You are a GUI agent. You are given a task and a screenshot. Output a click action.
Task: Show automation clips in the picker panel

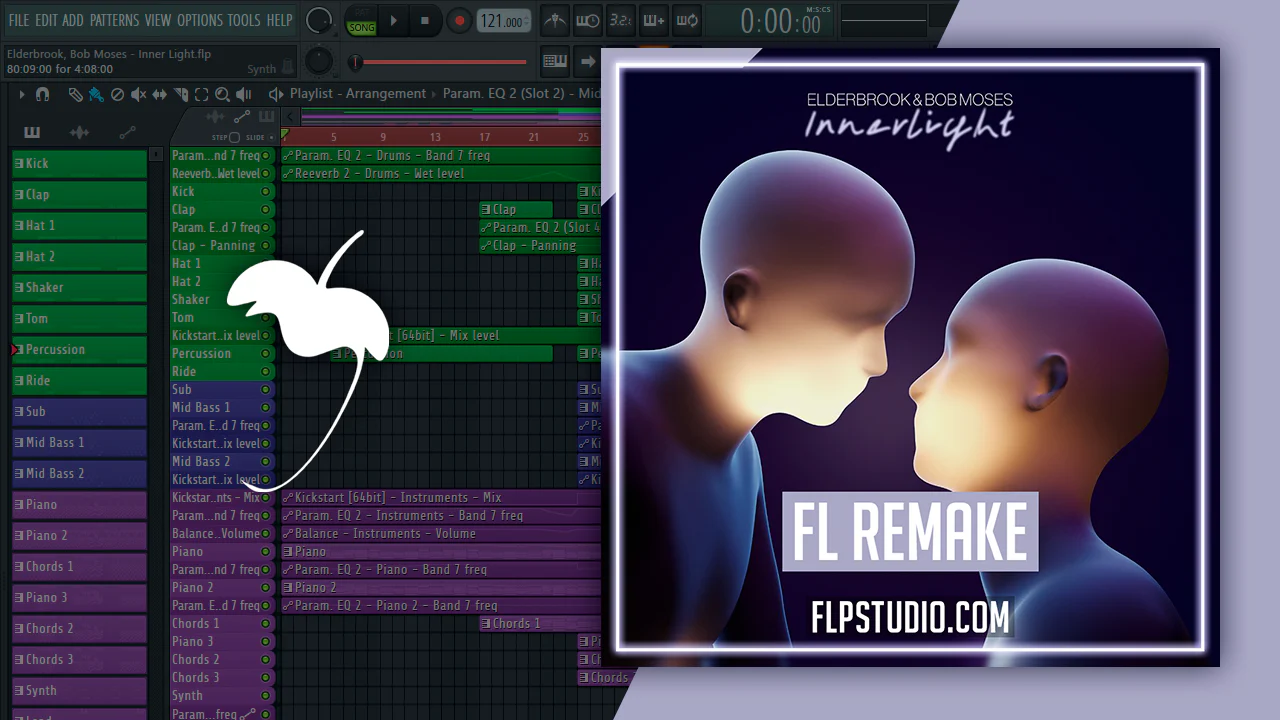[x=127, y=133]
